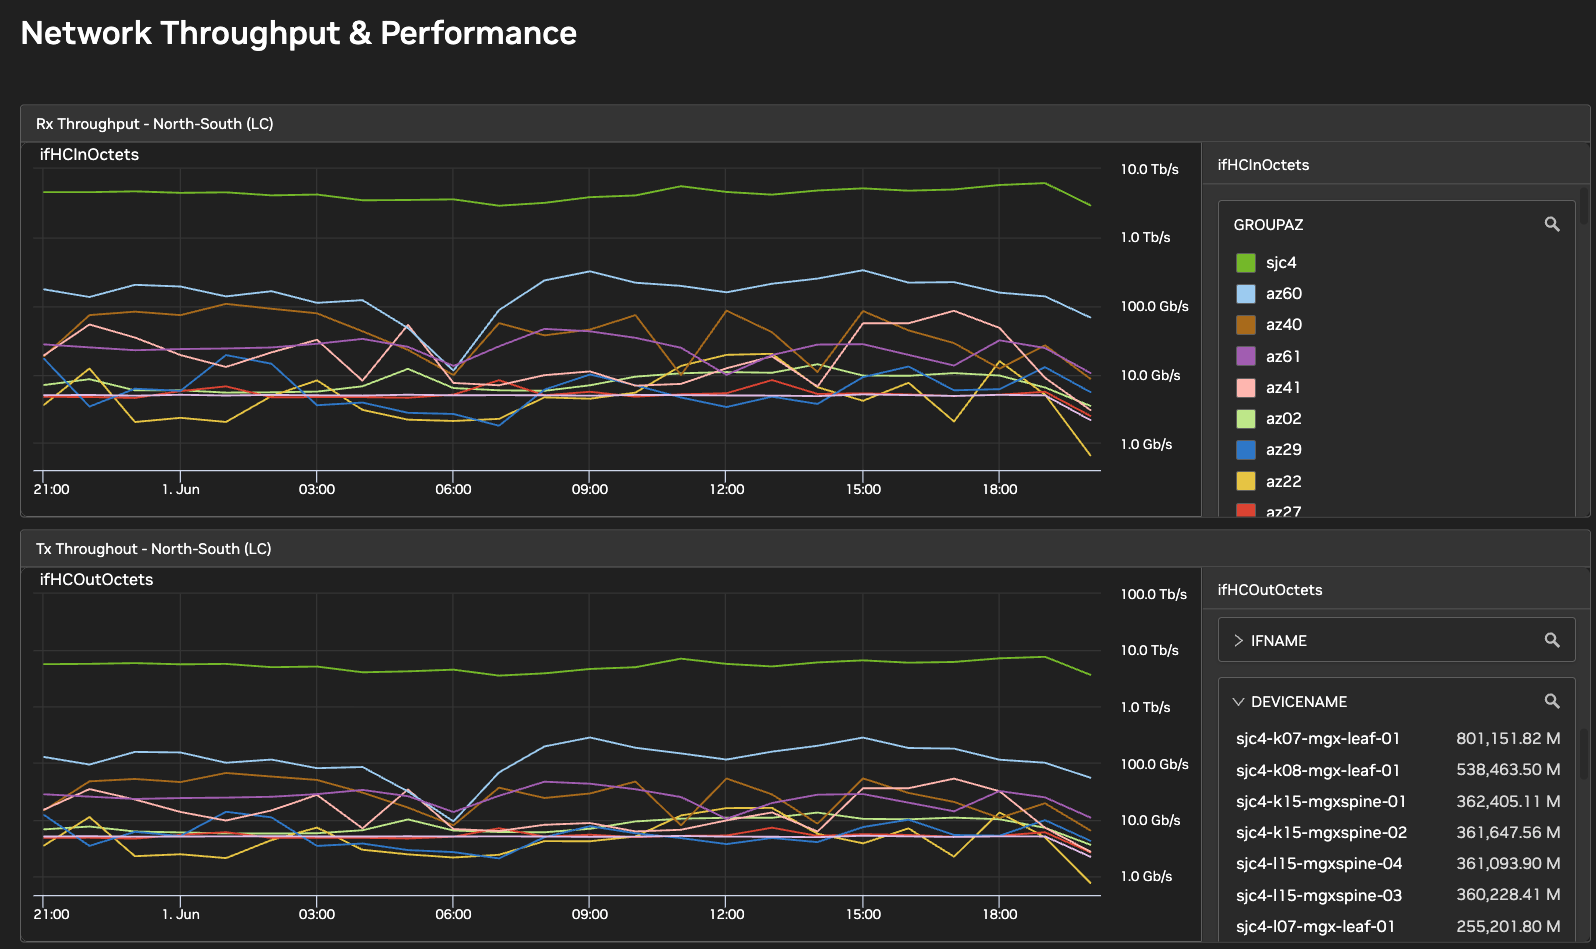Click the 538,463.50 M value
This screenshot has height=949, width=1596.
pyautogui.click(x=1508, y=771)
